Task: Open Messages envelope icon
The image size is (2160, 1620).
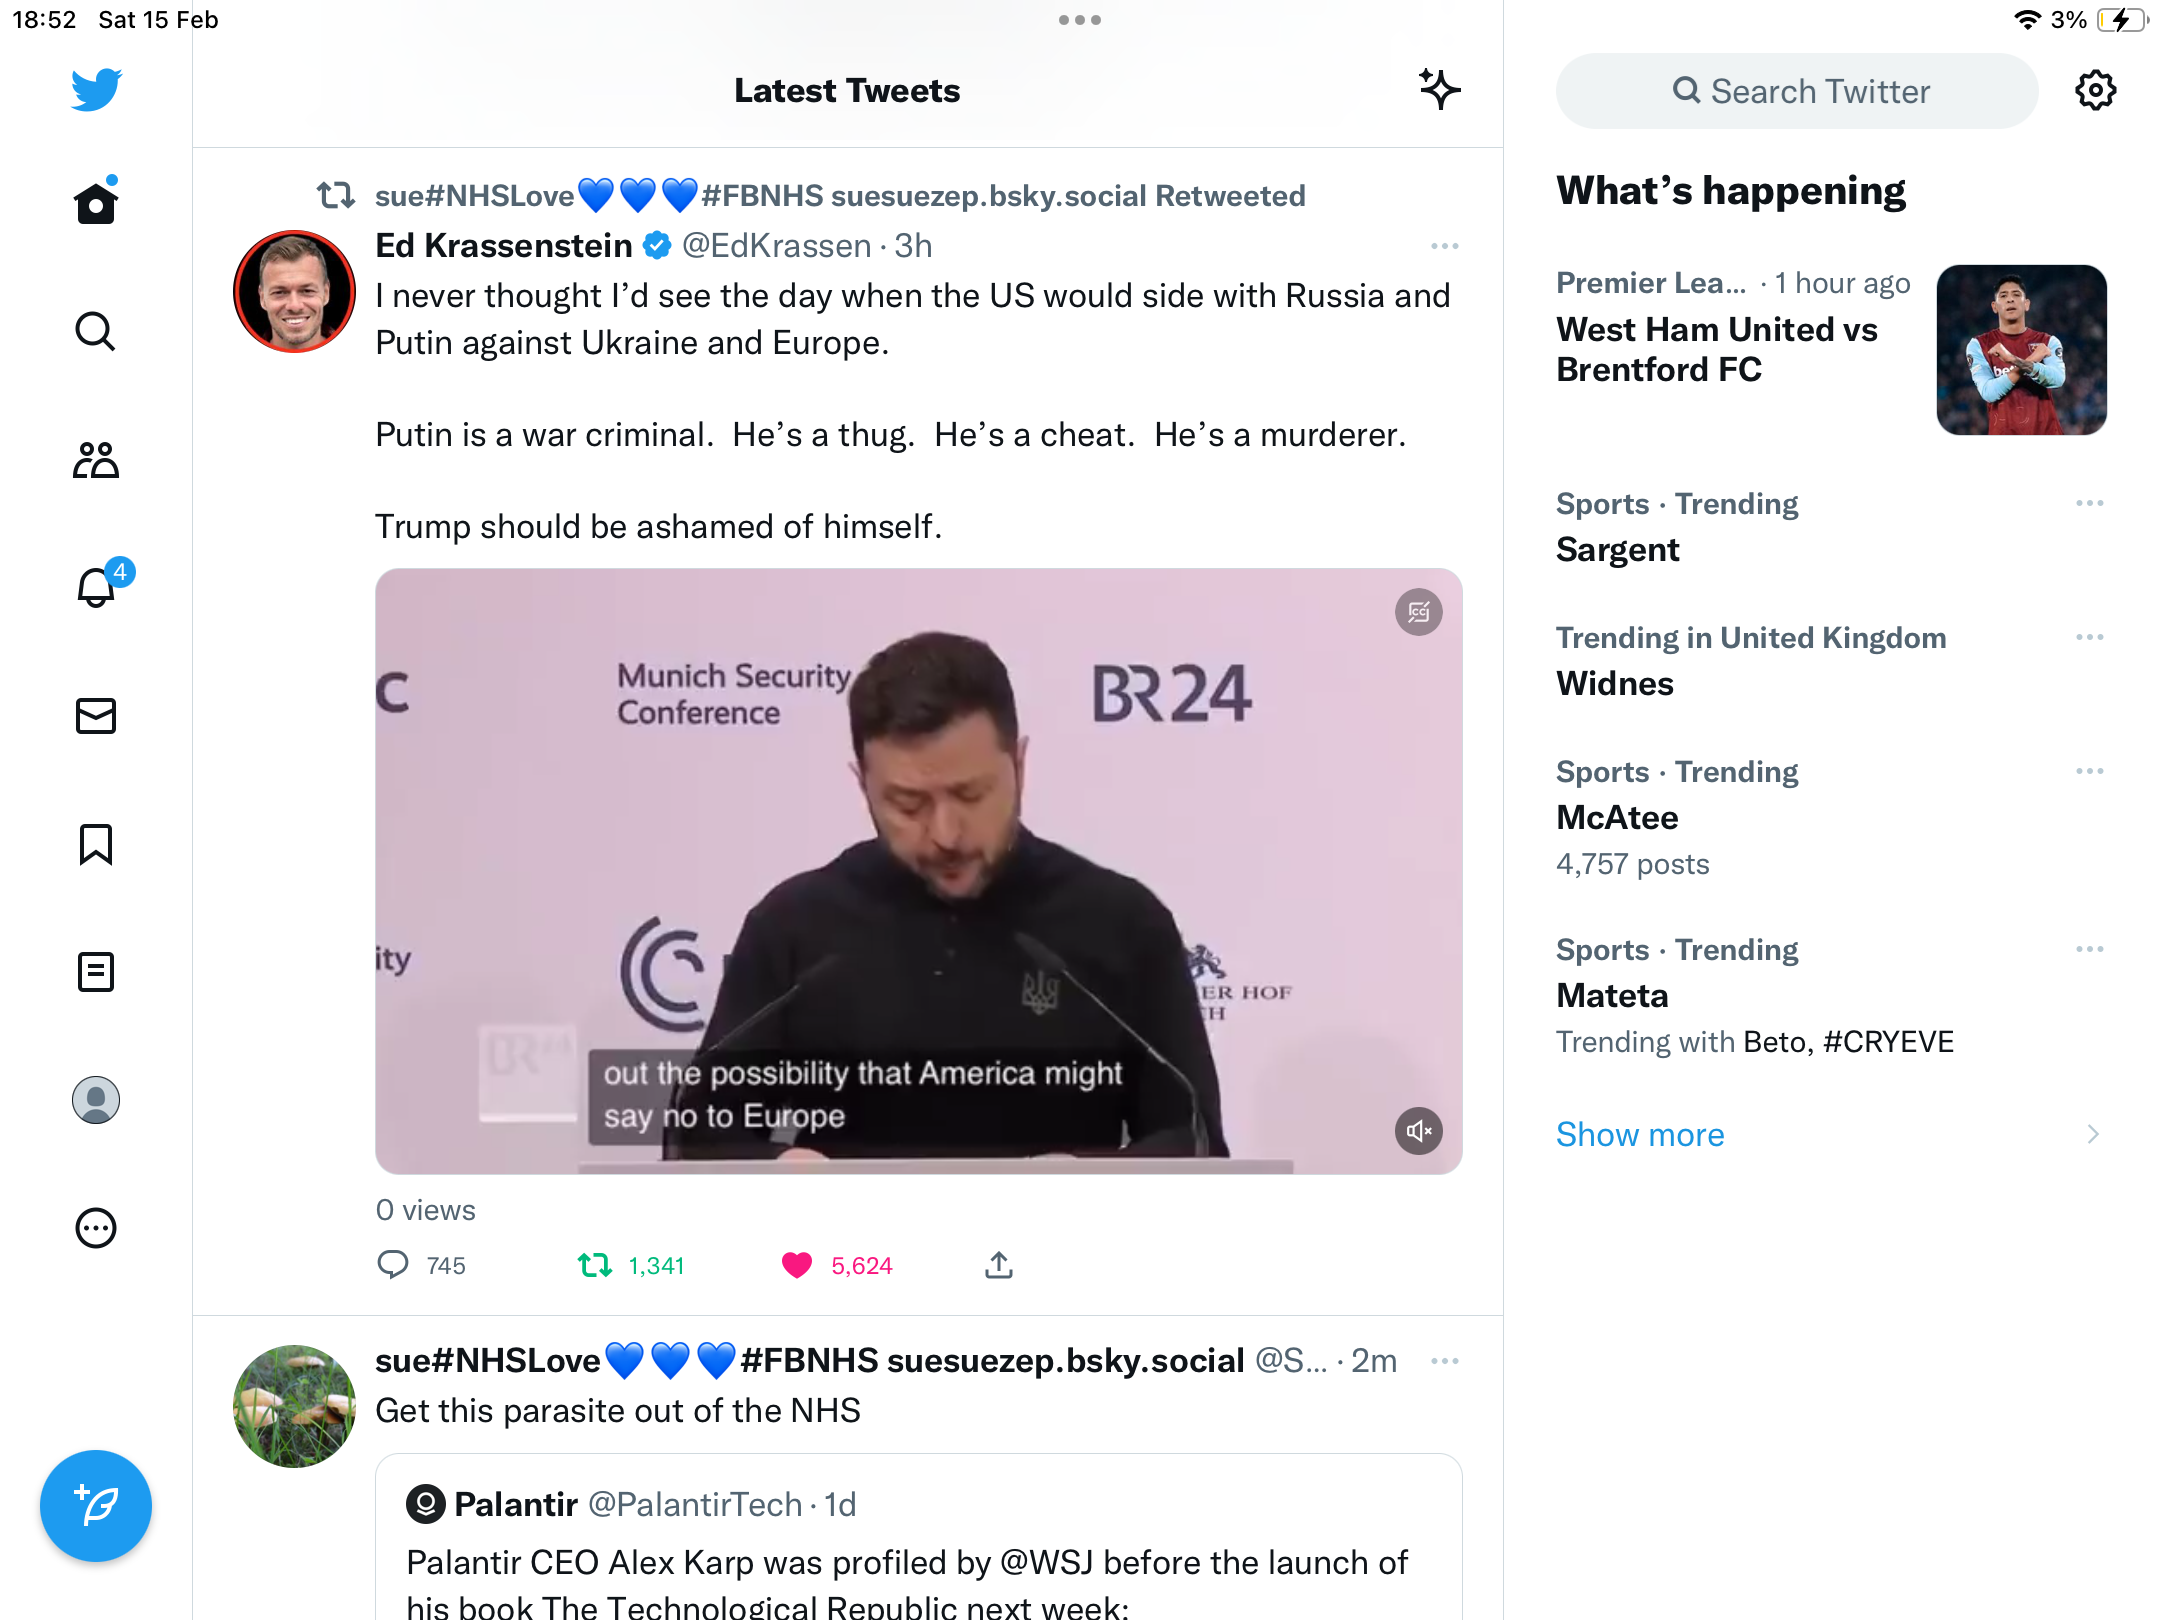Action: click(96, 716)
